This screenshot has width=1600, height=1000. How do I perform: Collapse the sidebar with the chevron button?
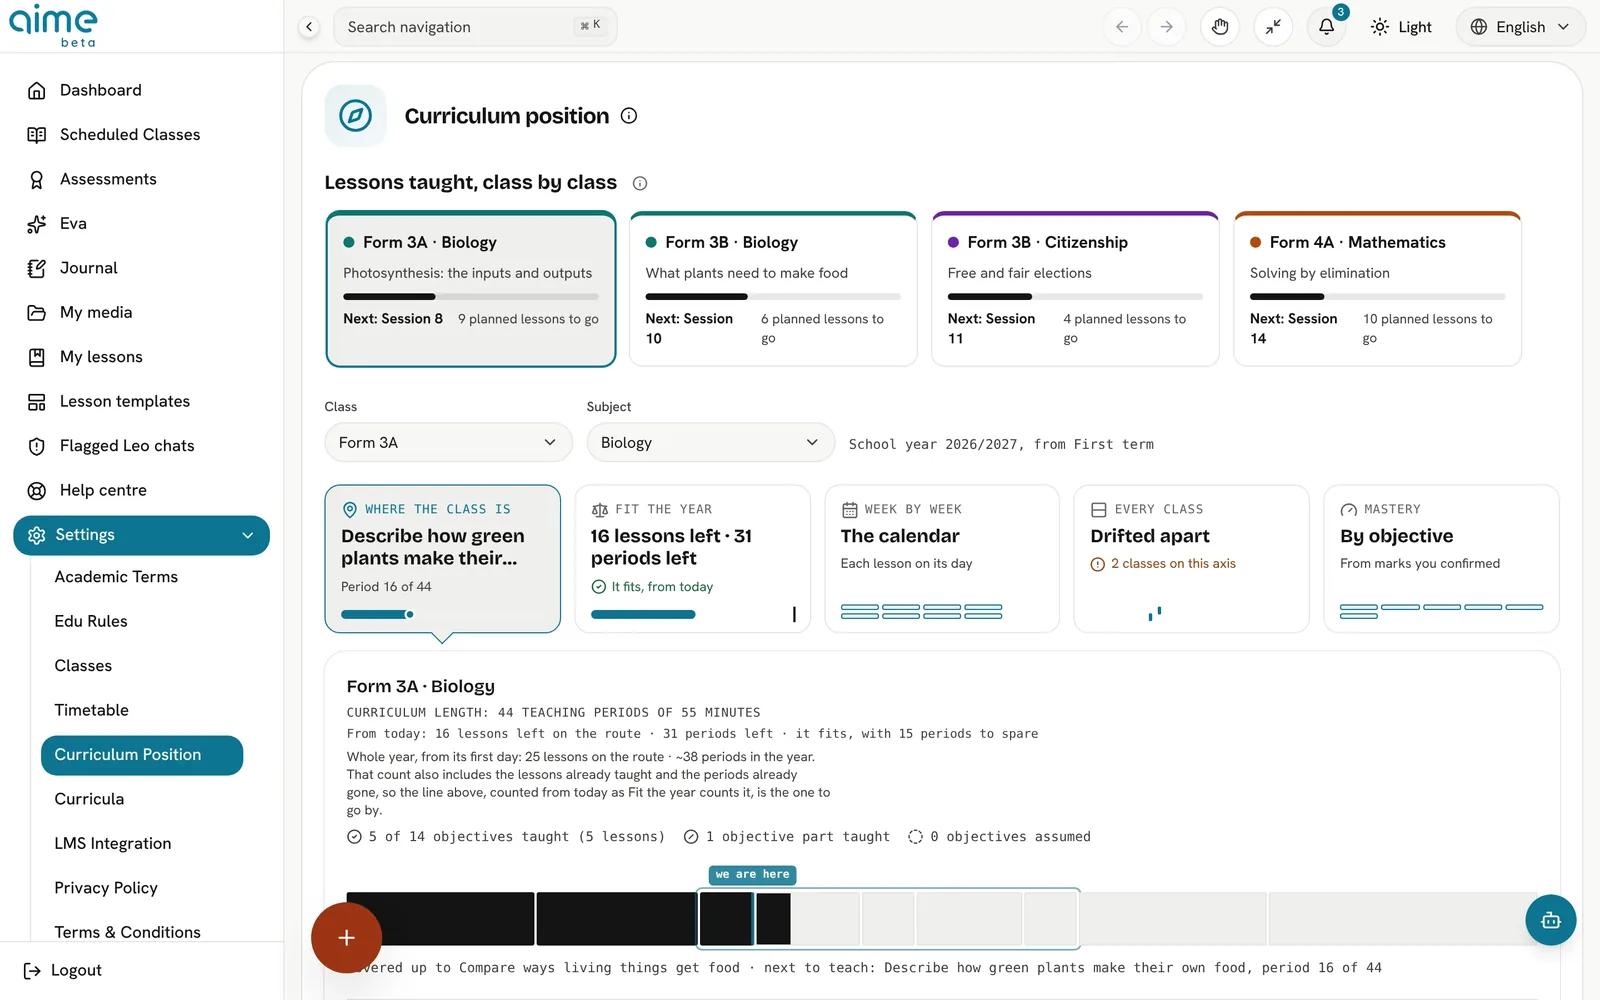click(x=310, y=27)
